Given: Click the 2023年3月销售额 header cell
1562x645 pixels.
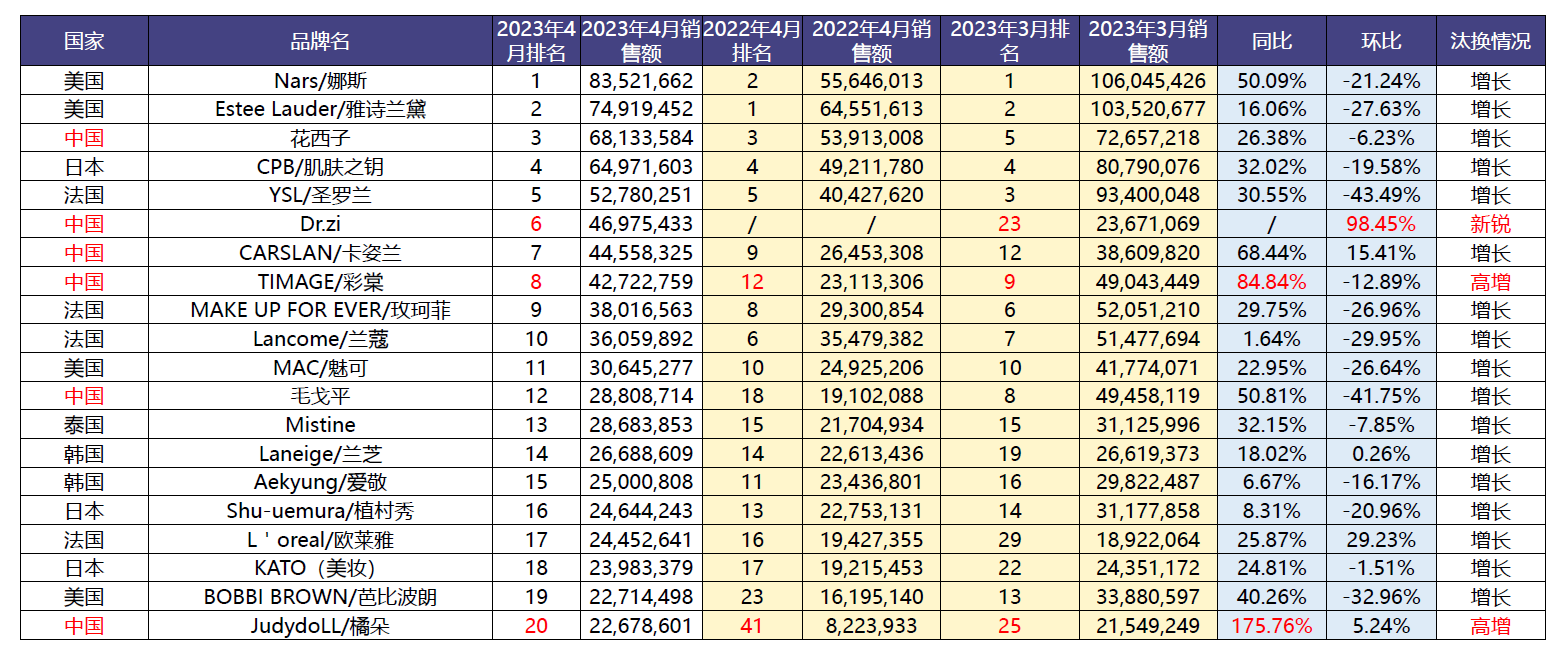Looking at the screenshot, I should pyautogui.click(x=1148, y=42).
